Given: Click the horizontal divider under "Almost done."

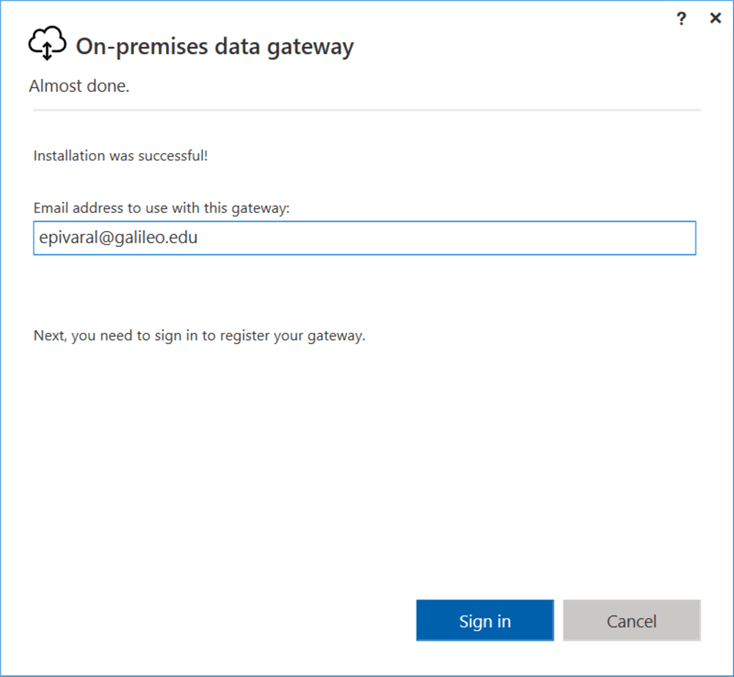Looking at the screenshot, I should [x=364, y=109].
